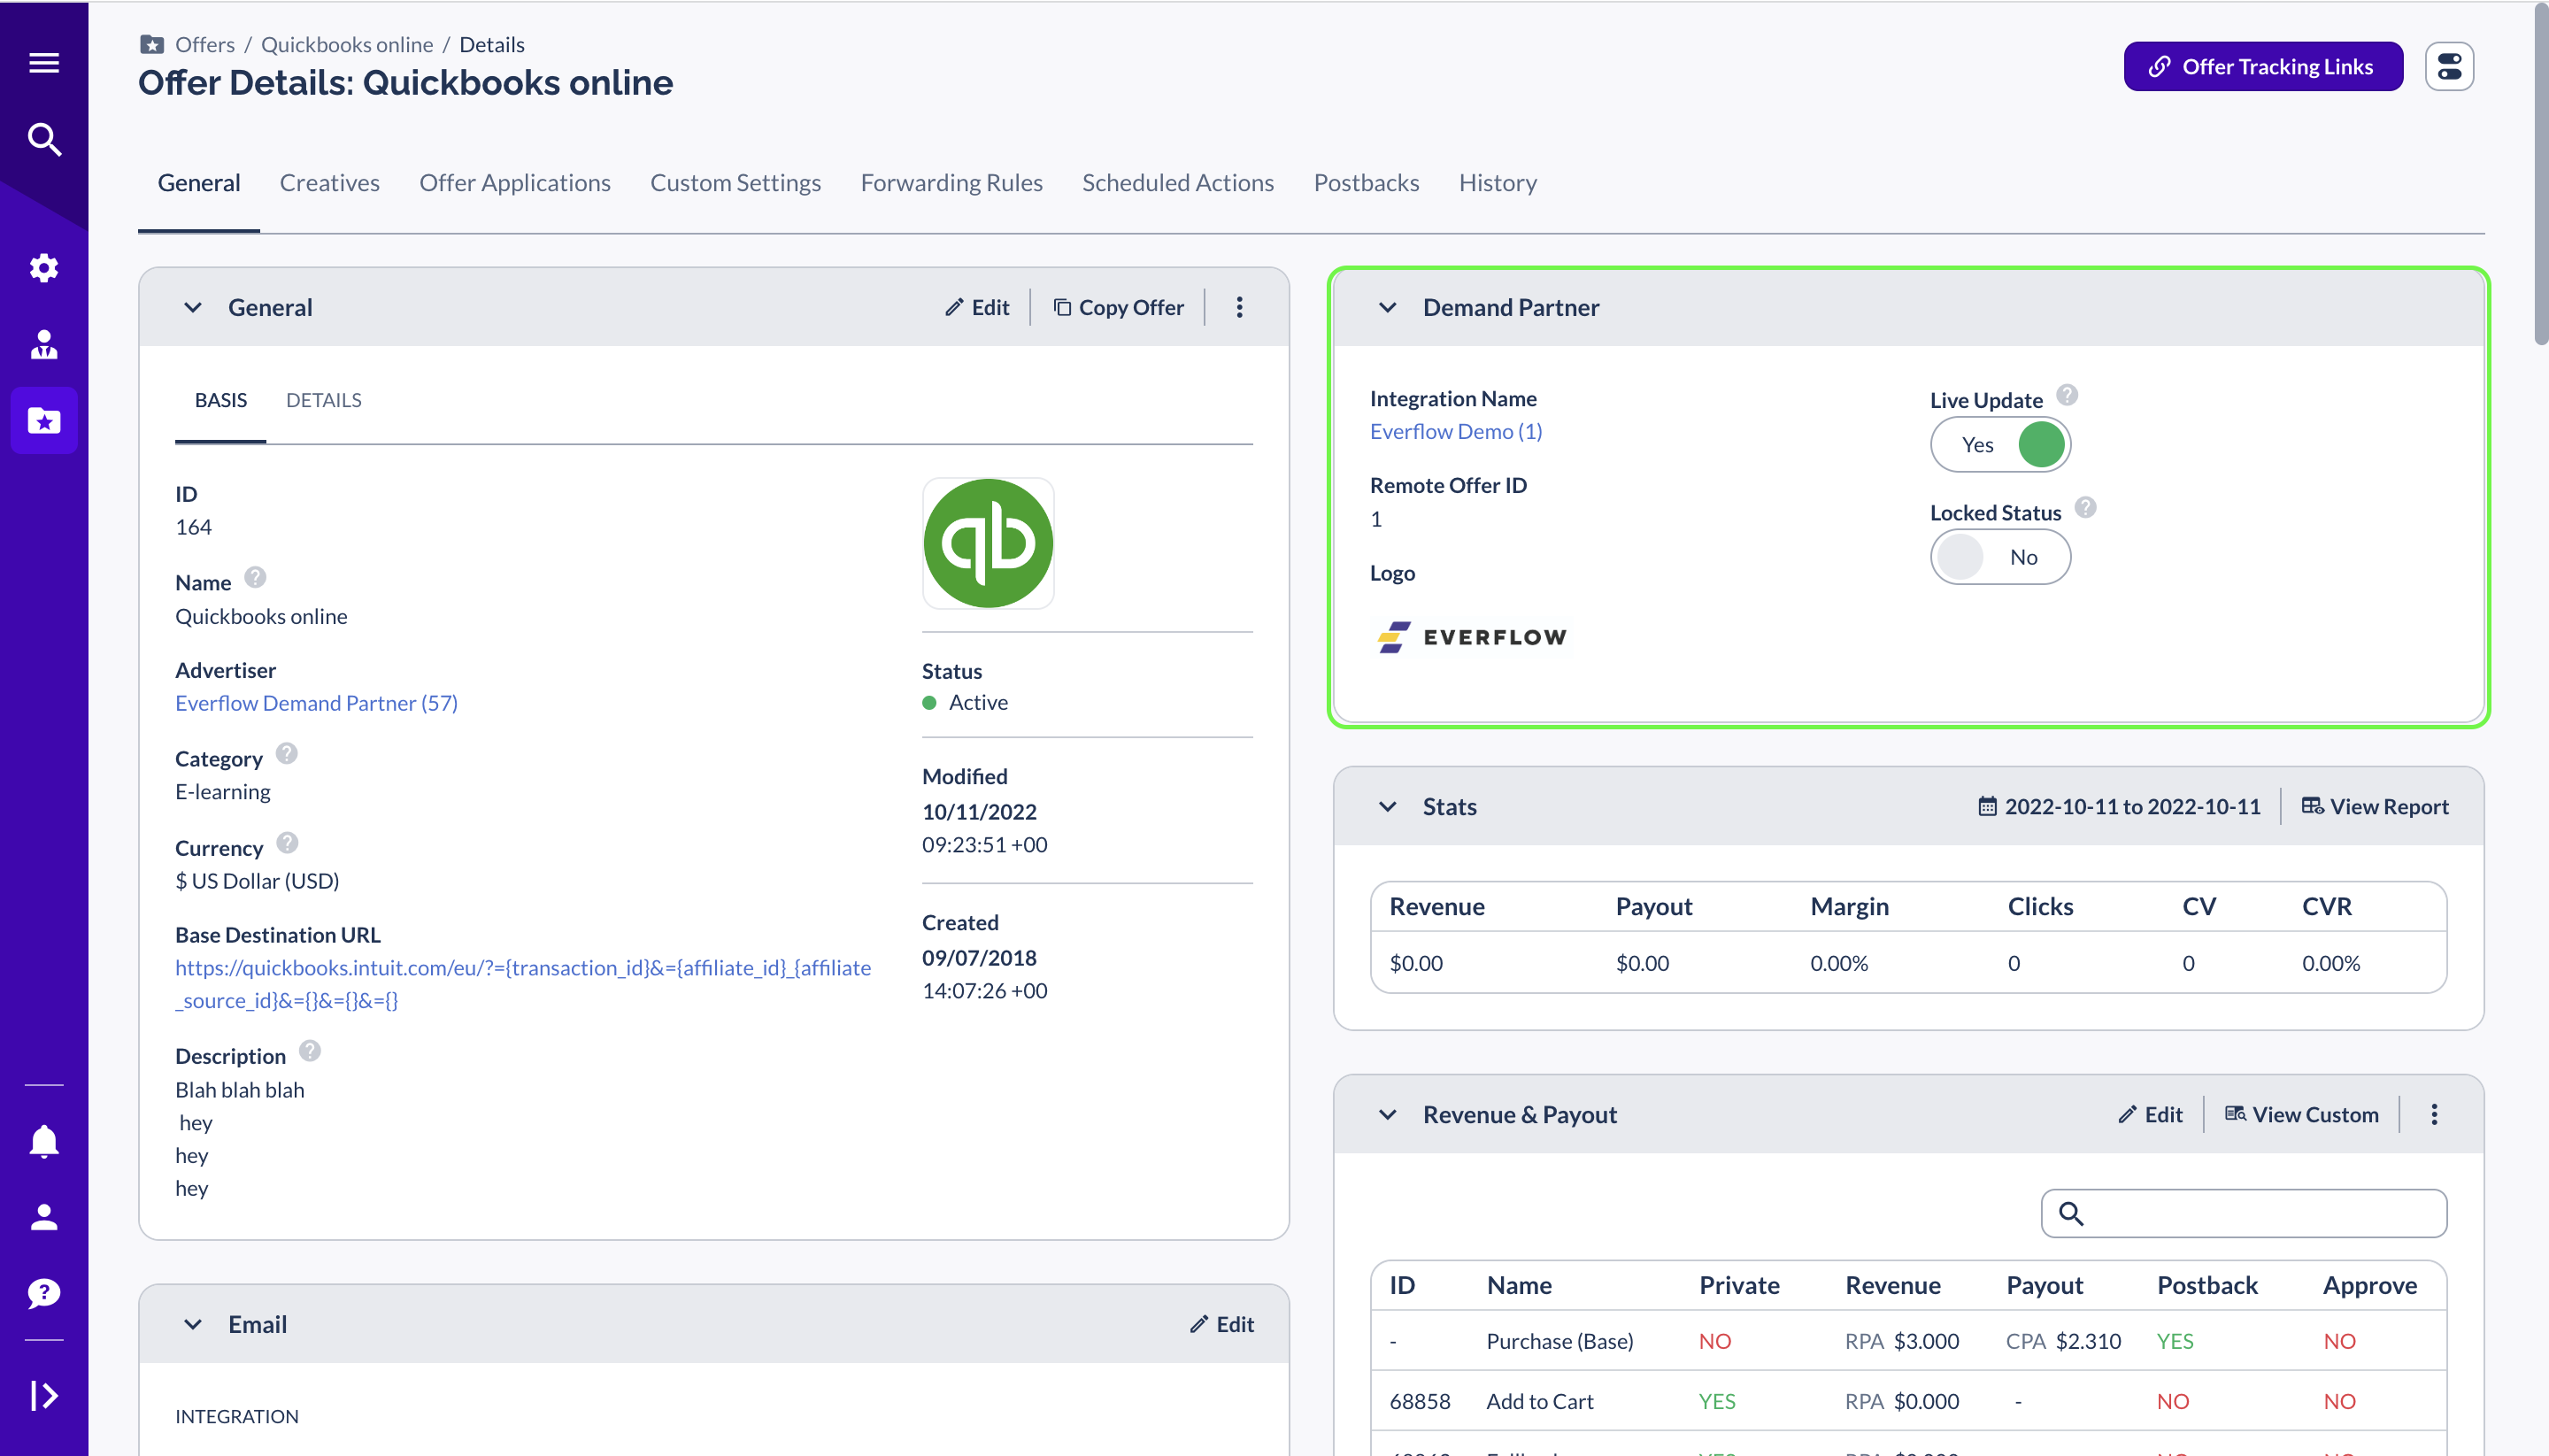Click View Report in Stats panel
2549x1456 pixels.
tap(2375, 807)
